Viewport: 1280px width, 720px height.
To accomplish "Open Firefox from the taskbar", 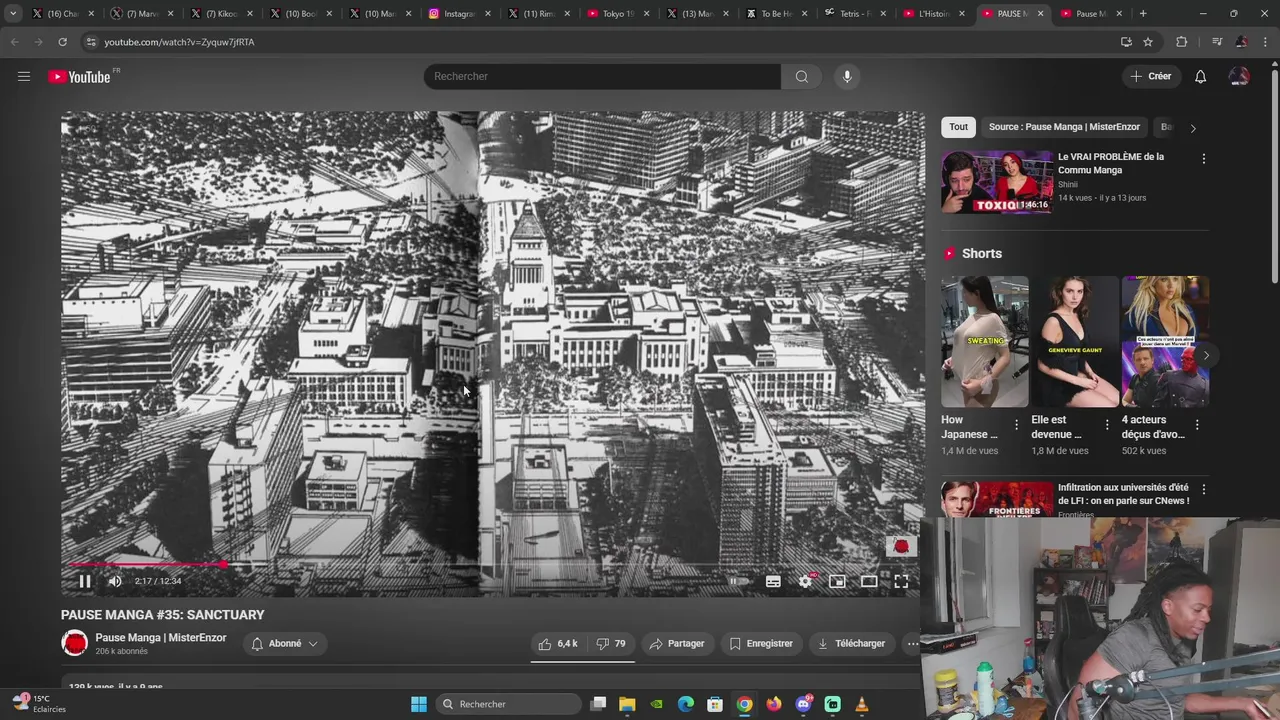I will point(774,704).
